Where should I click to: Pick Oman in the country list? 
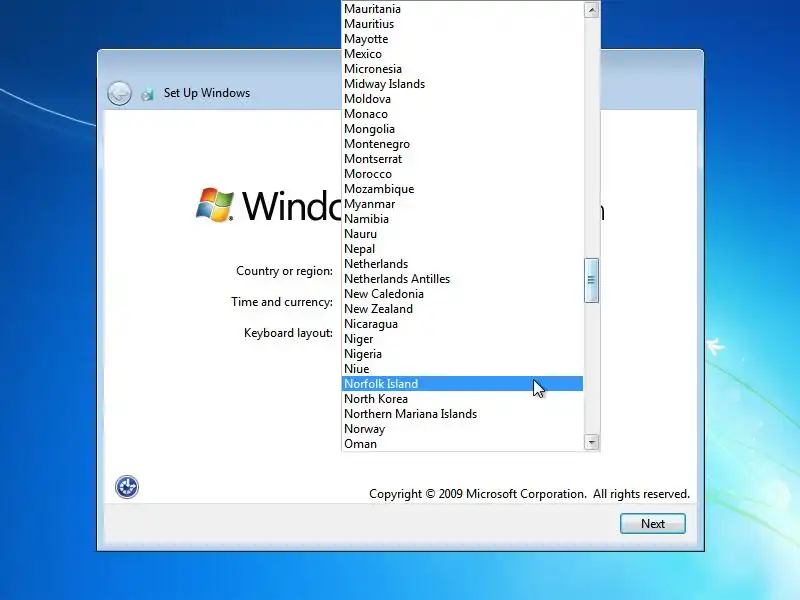pos(462,444)
